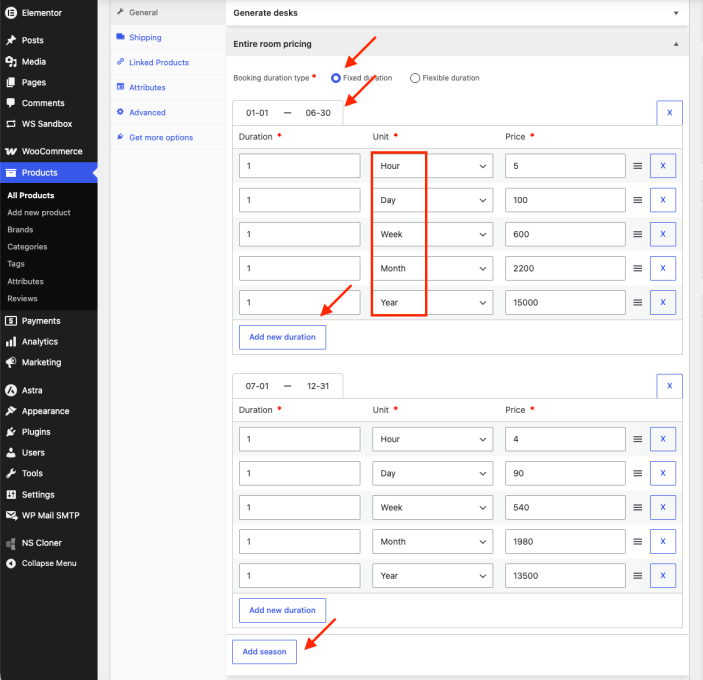703x680 pixels.
Task: Delete the duration row priced 100
Action: [x=663, y=200]
